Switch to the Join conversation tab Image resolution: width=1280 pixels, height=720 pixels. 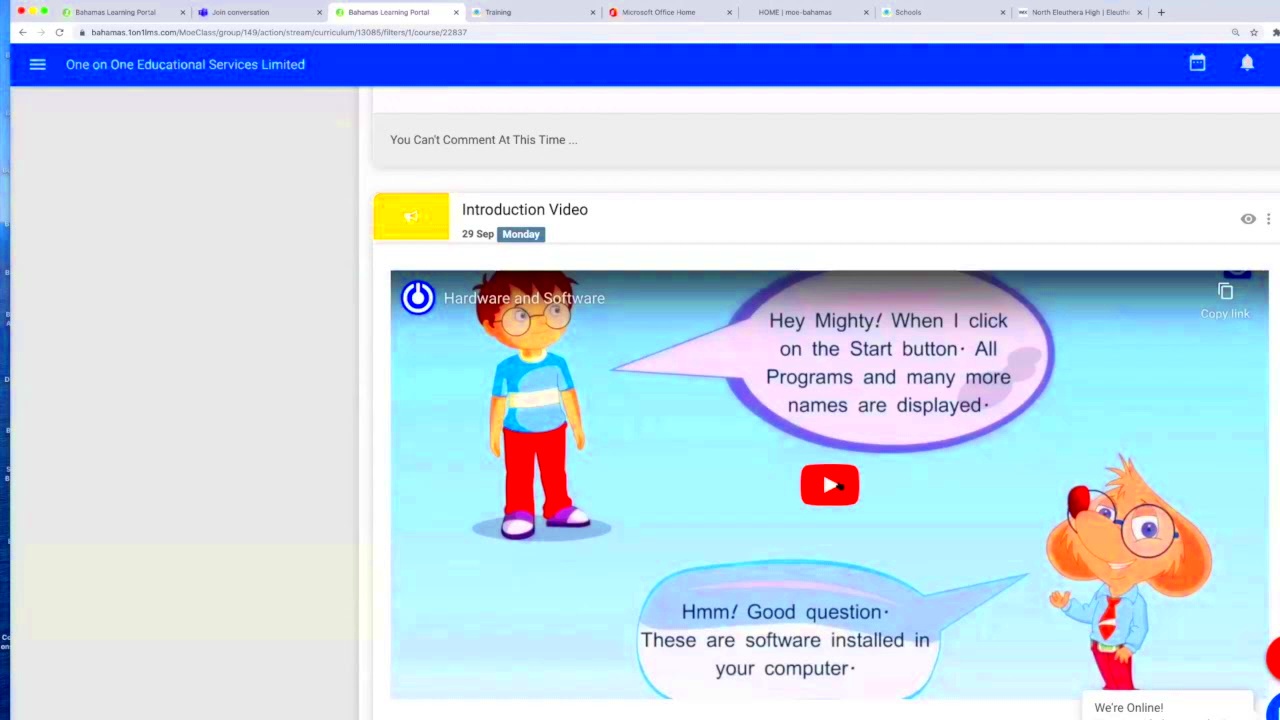260,12
